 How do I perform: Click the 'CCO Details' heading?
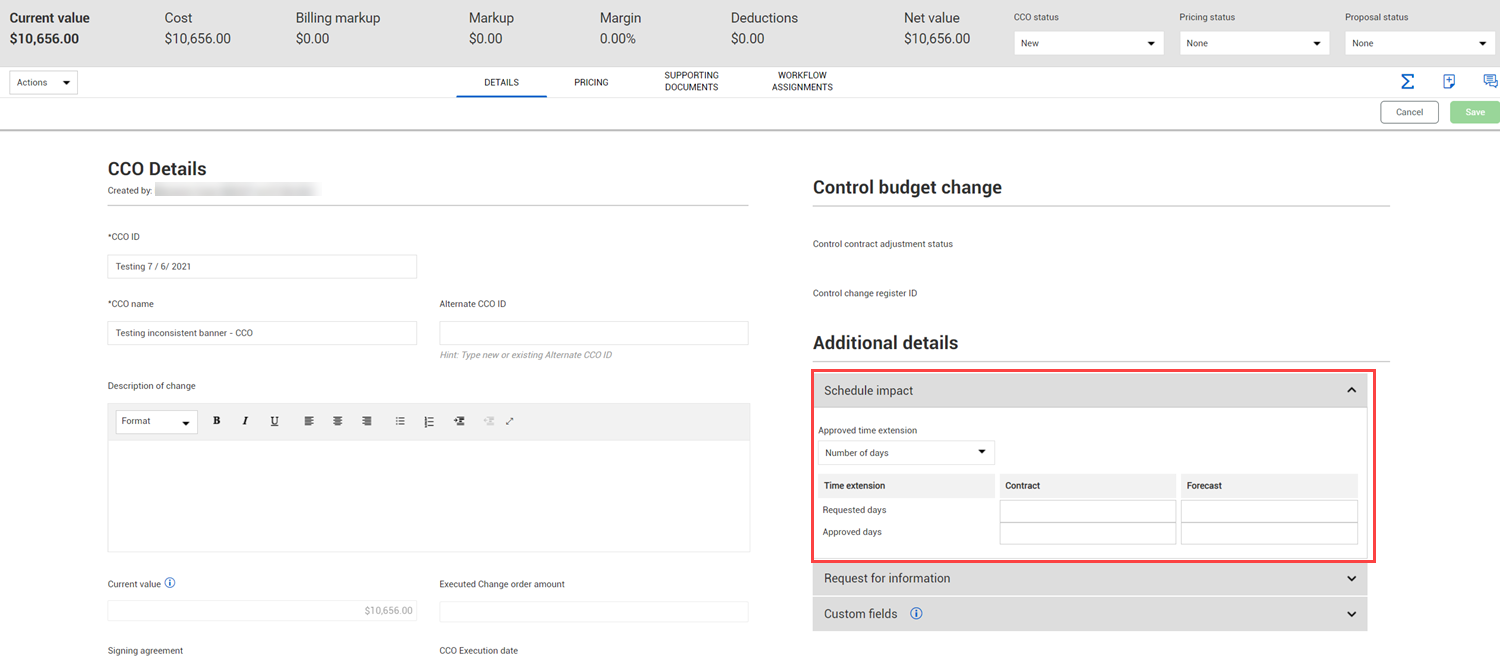point(157,169)
